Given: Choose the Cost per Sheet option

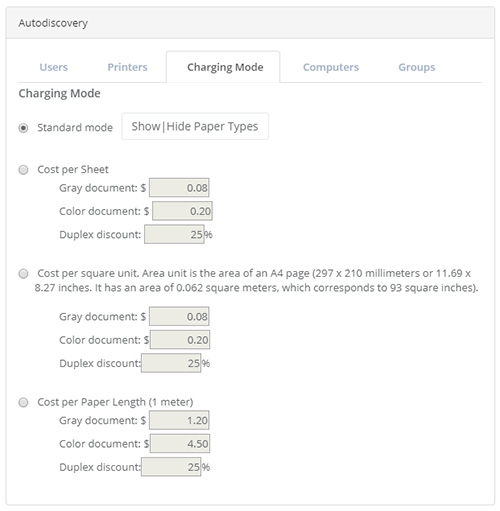Looking at the screenshot, I should click(23, 170).
